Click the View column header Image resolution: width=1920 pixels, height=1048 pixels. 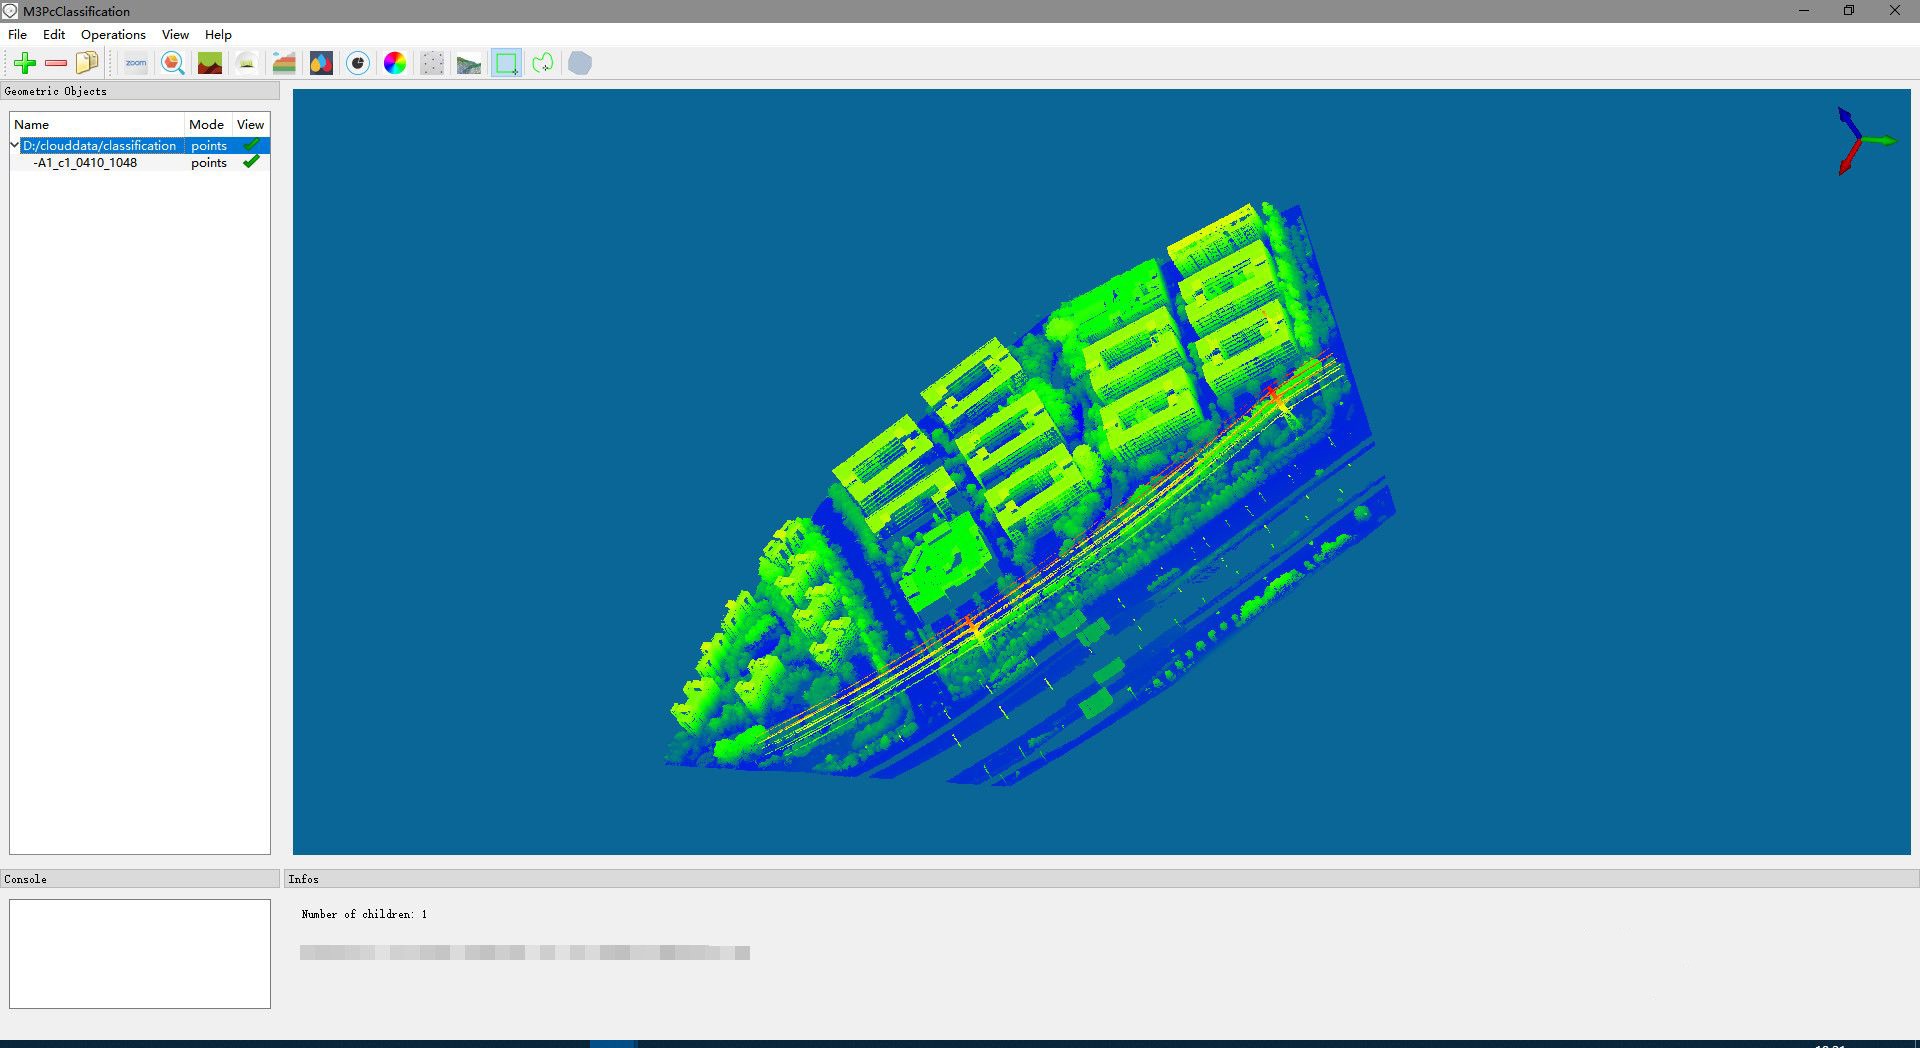250,124
